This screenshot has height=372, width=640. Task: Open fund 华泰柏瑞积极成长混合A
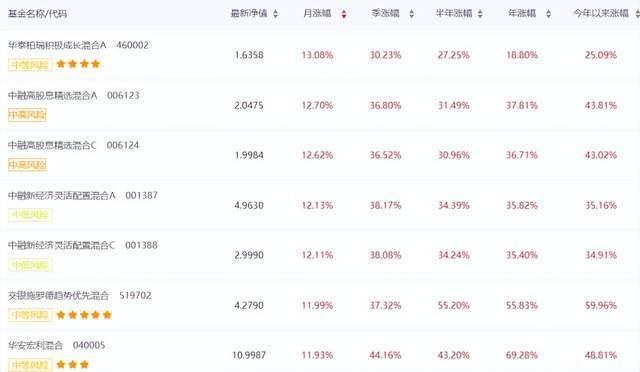57,45
